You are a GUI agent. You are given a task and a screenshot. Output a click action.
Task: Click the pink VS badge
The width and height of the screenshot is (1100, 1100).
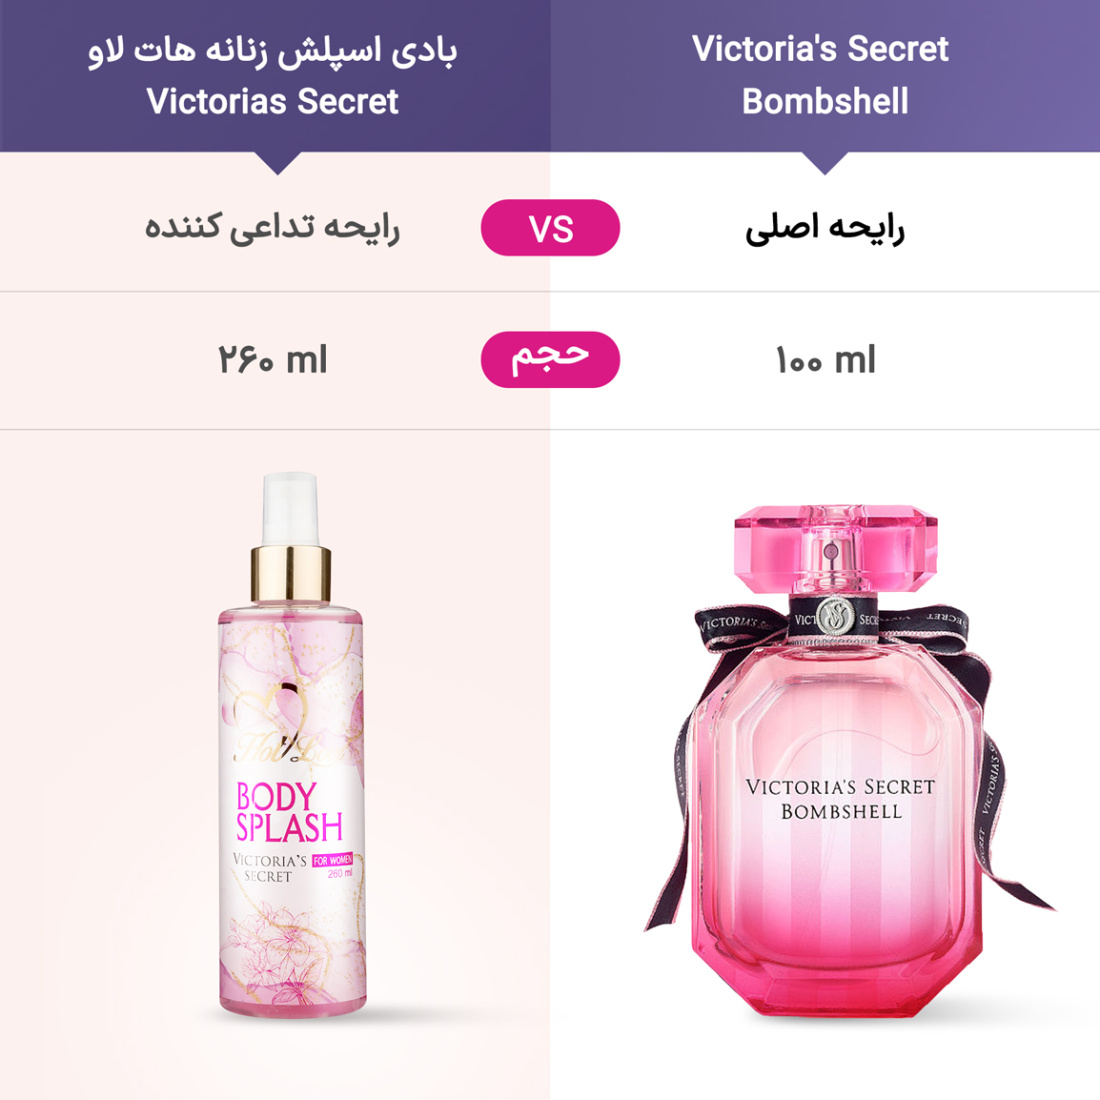click(x=550, y=227)
